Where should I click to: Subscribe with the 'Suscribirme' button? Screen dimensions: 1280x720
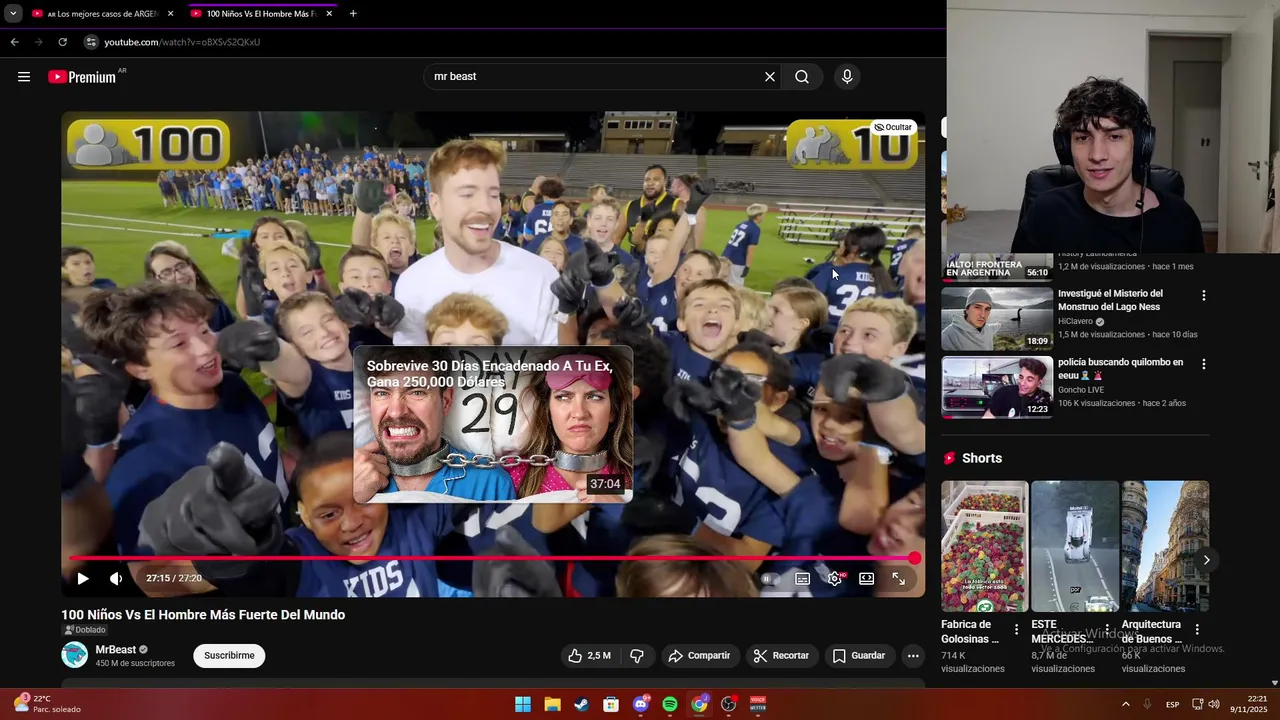(x=229, y=655)
